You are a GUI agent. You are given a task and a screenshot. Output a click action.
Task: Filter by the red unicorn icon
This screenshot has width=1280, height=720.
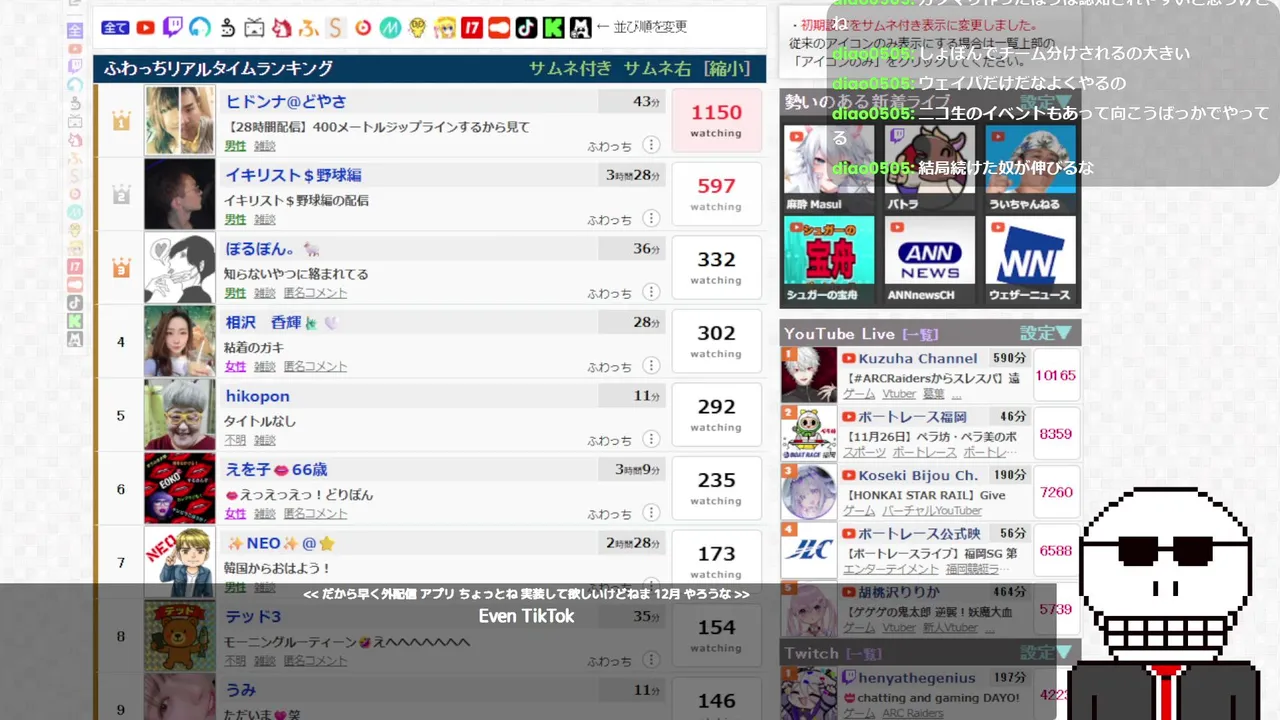click(x=282, y=28)
